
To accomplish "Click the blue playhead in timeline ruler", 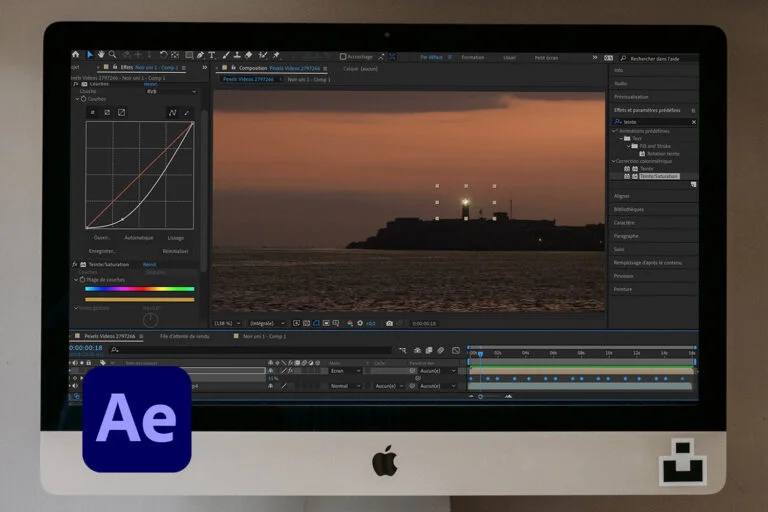I will [x=480, y=354].
